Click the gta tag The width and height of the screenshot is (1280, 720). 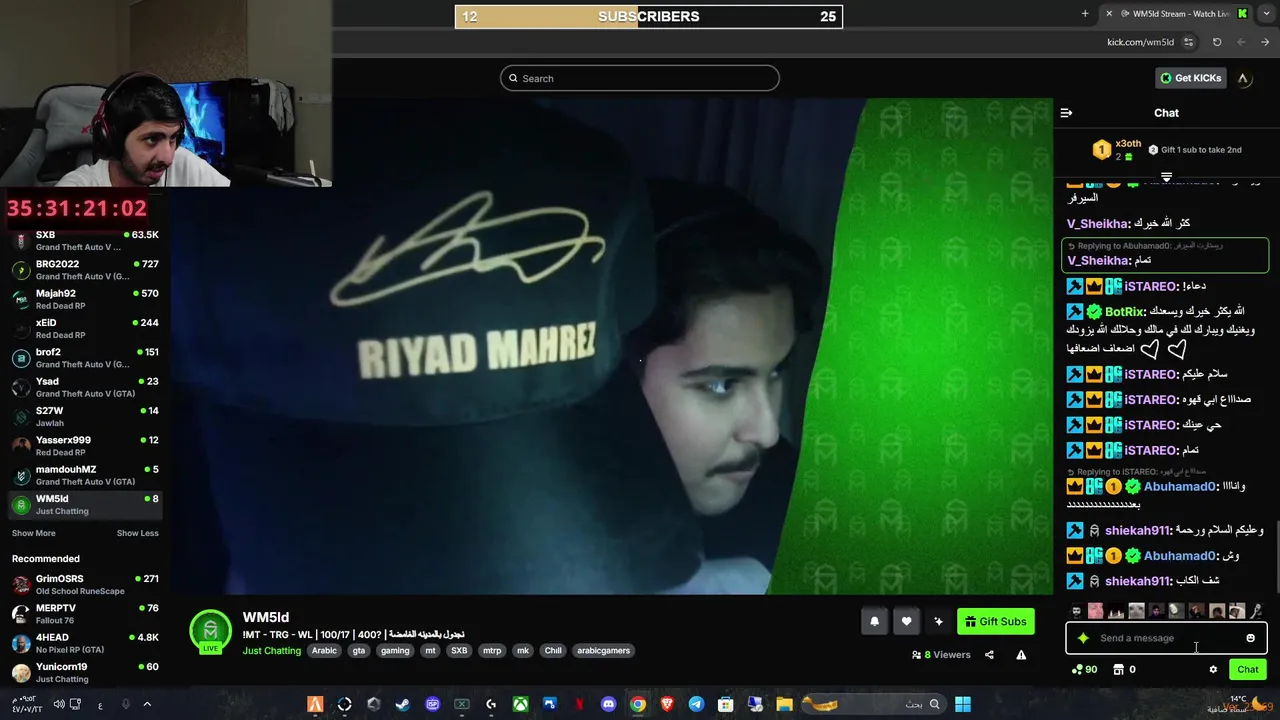(x=359, y=650)
